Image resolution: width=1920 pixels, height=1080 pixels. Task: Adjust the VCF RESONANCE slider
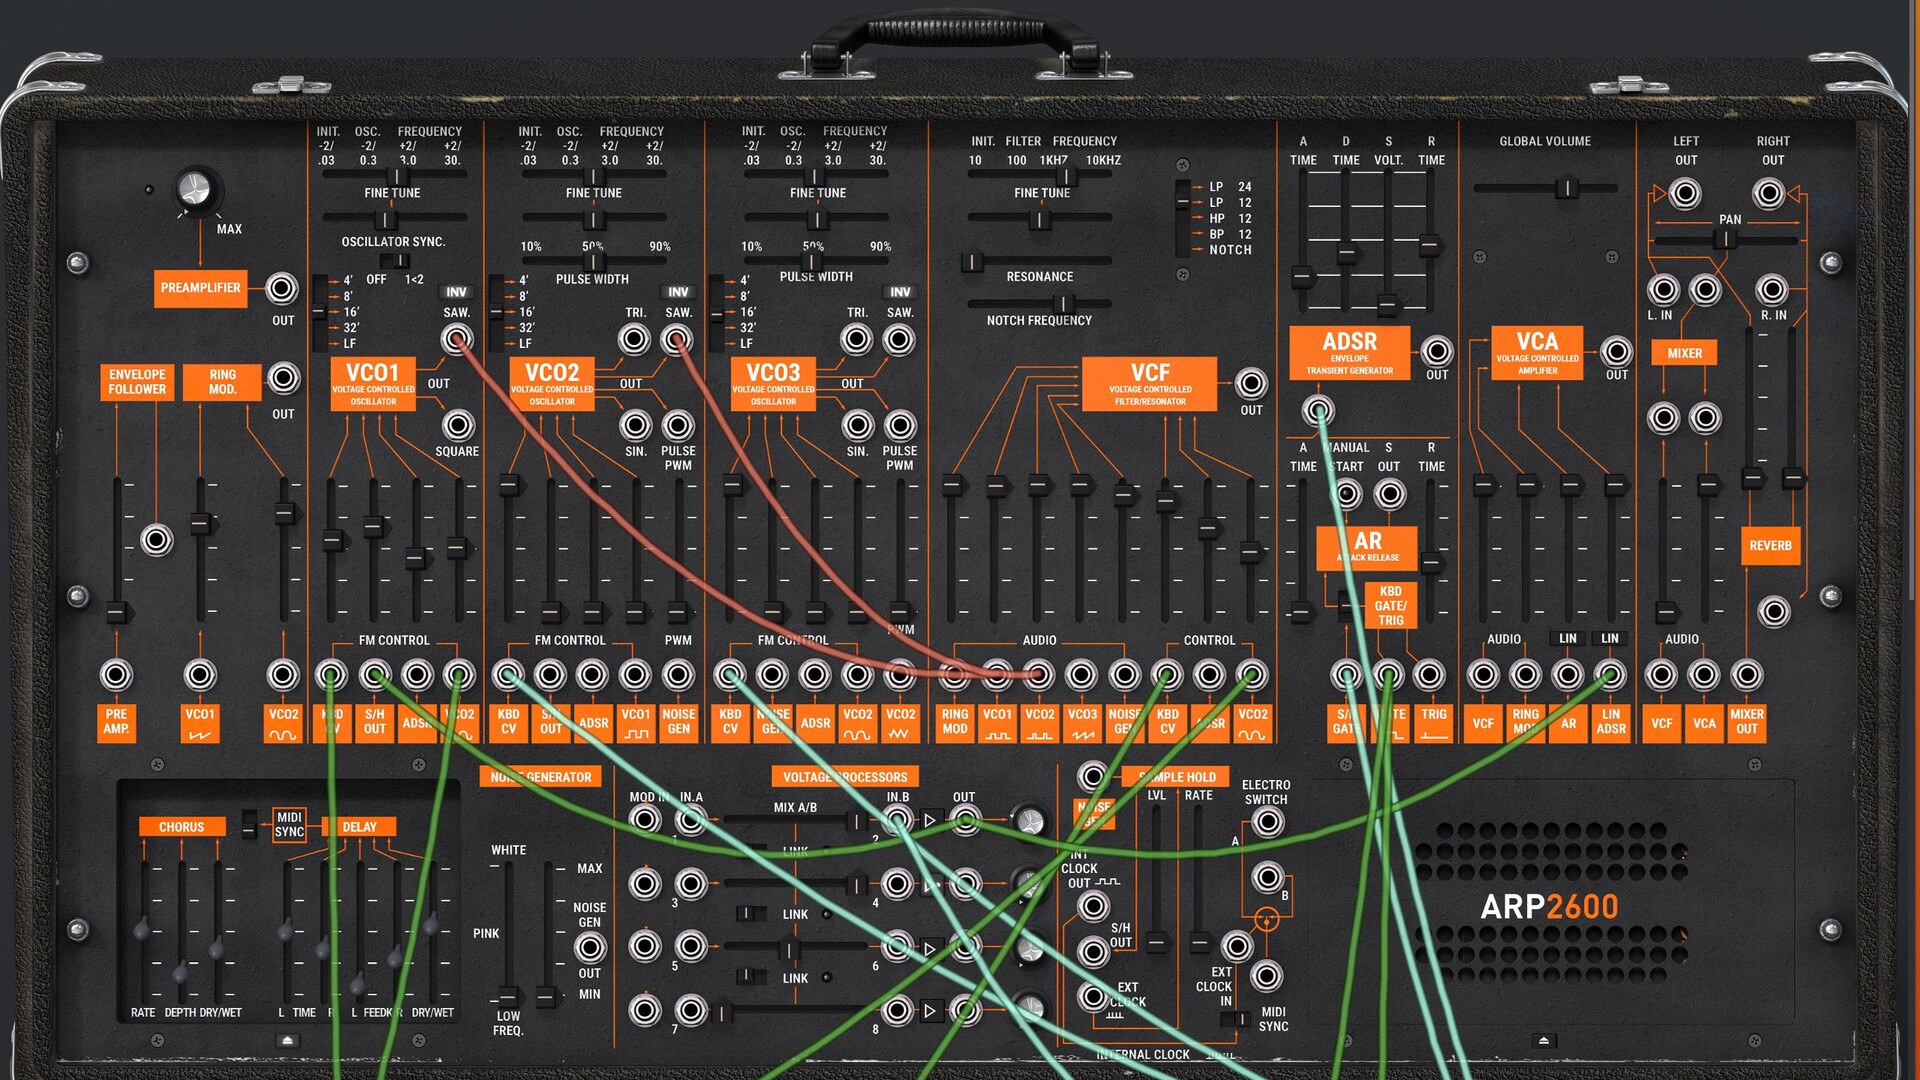pyautogui.click(x=972, y=262)
